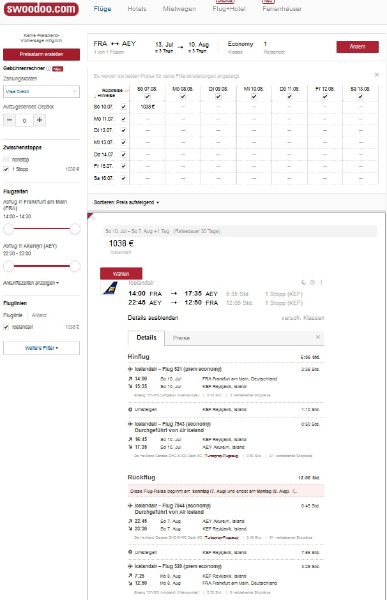Click the Wählen button
This screenshot has height=600, width=387.
coord(121,274)
